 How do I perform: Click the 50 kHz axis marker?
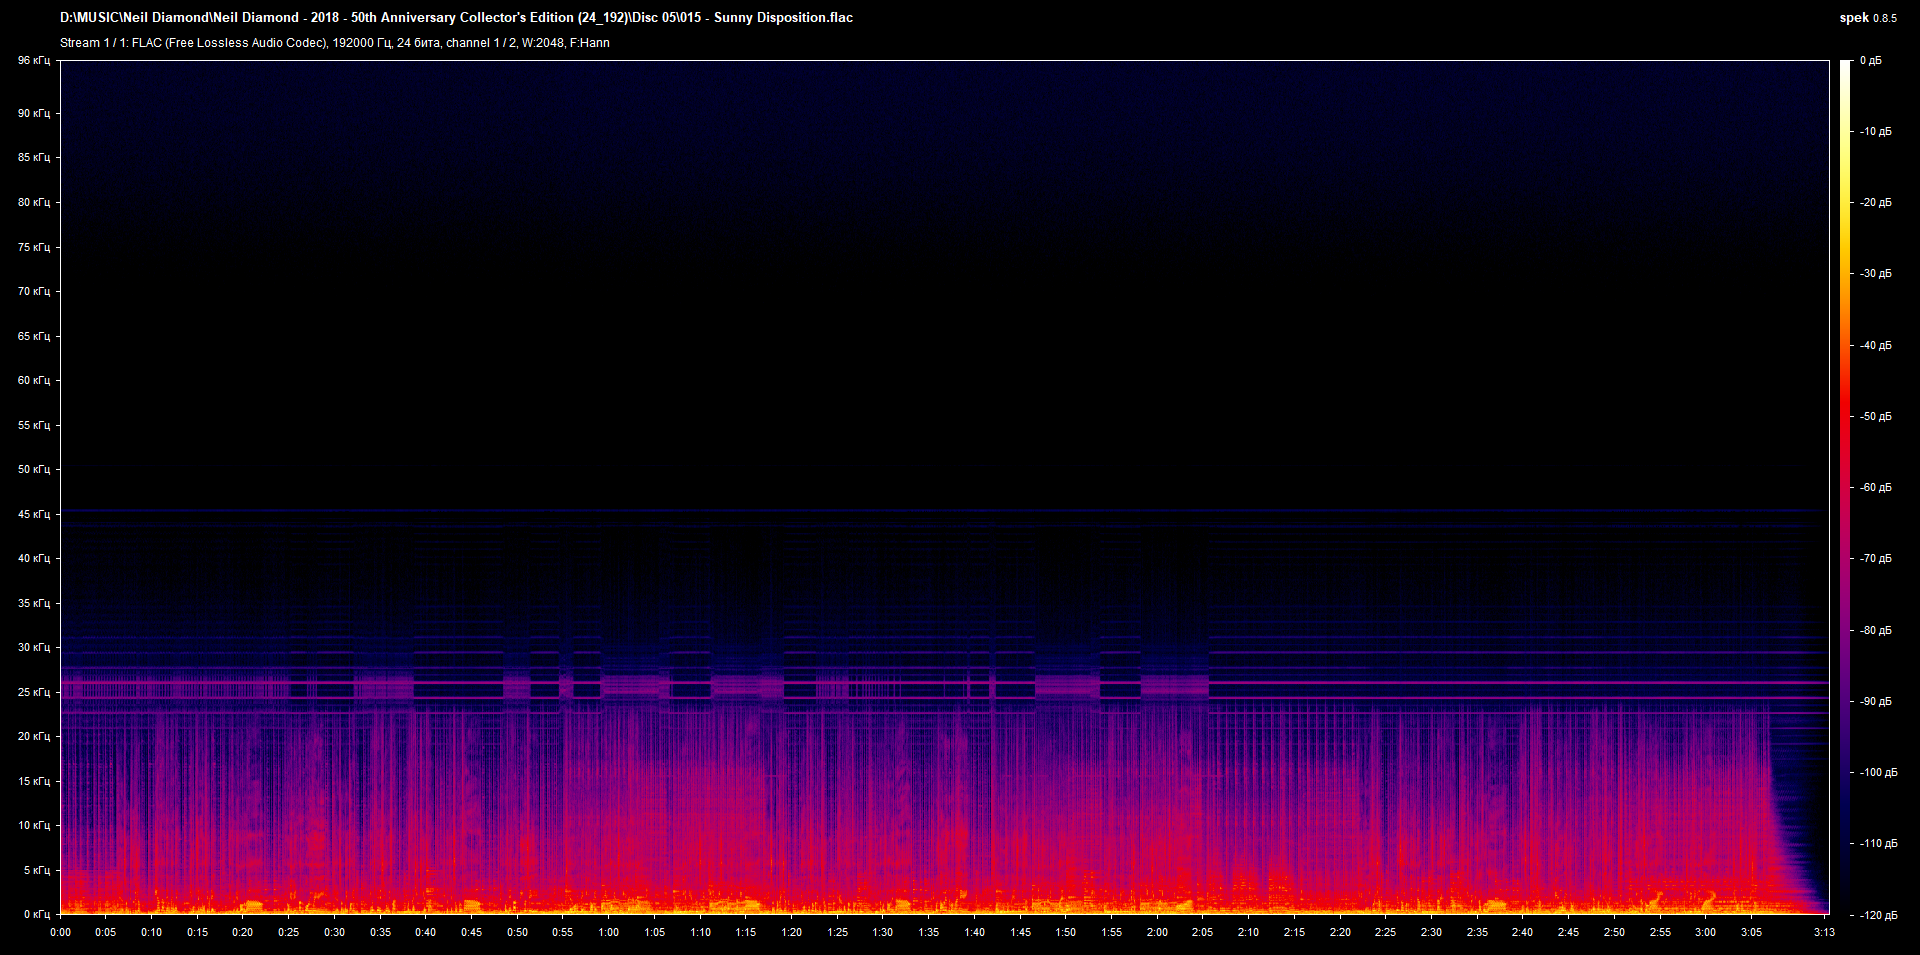click(33, 468)
